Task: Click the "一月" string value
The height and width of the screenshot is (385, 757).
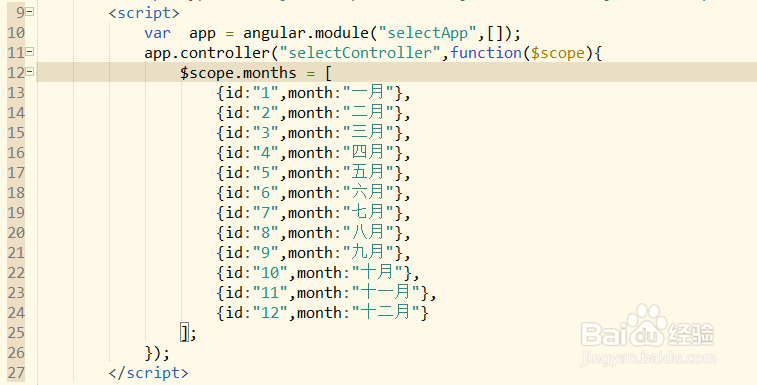Action: 368,92
